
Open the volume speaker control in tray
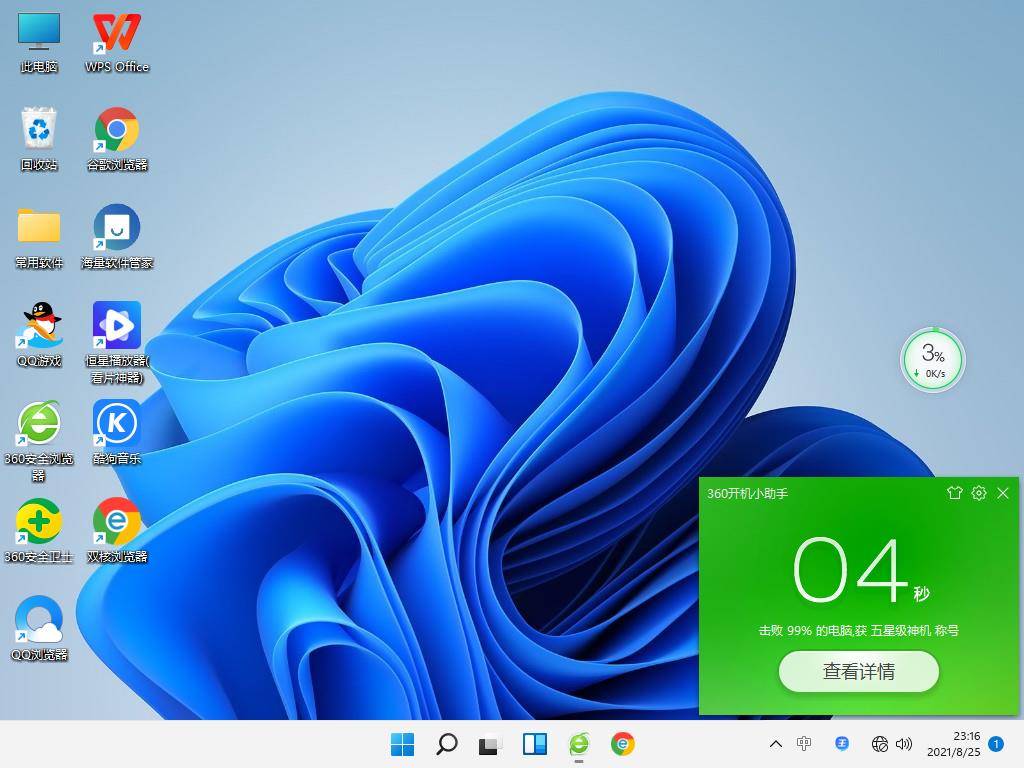(905, 744)
